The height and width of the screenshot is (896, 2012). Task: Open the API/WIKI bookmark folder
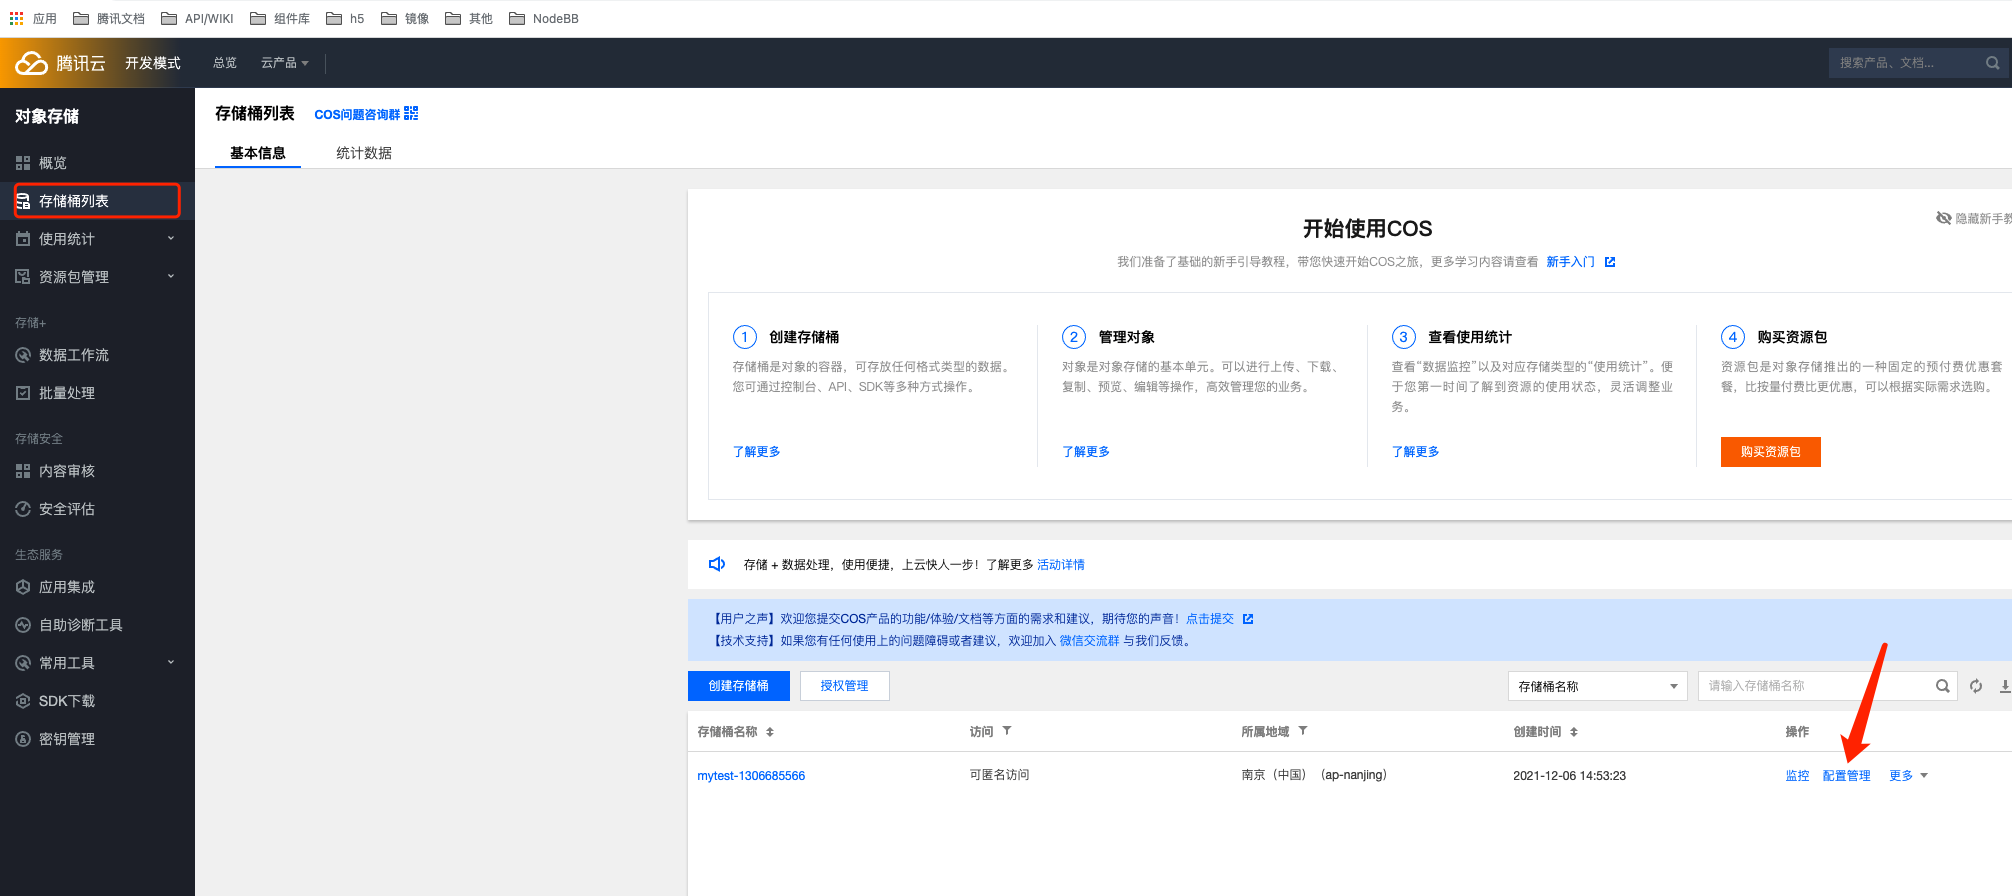(197, 18)
